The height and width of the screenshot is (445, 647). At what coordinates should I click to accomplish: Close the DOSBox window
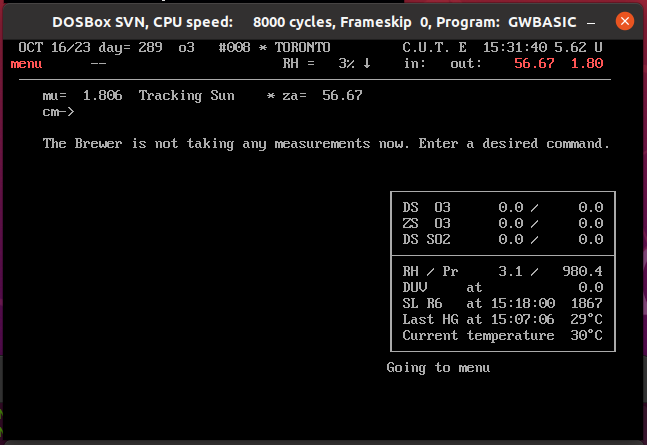(x=624, y=21)
